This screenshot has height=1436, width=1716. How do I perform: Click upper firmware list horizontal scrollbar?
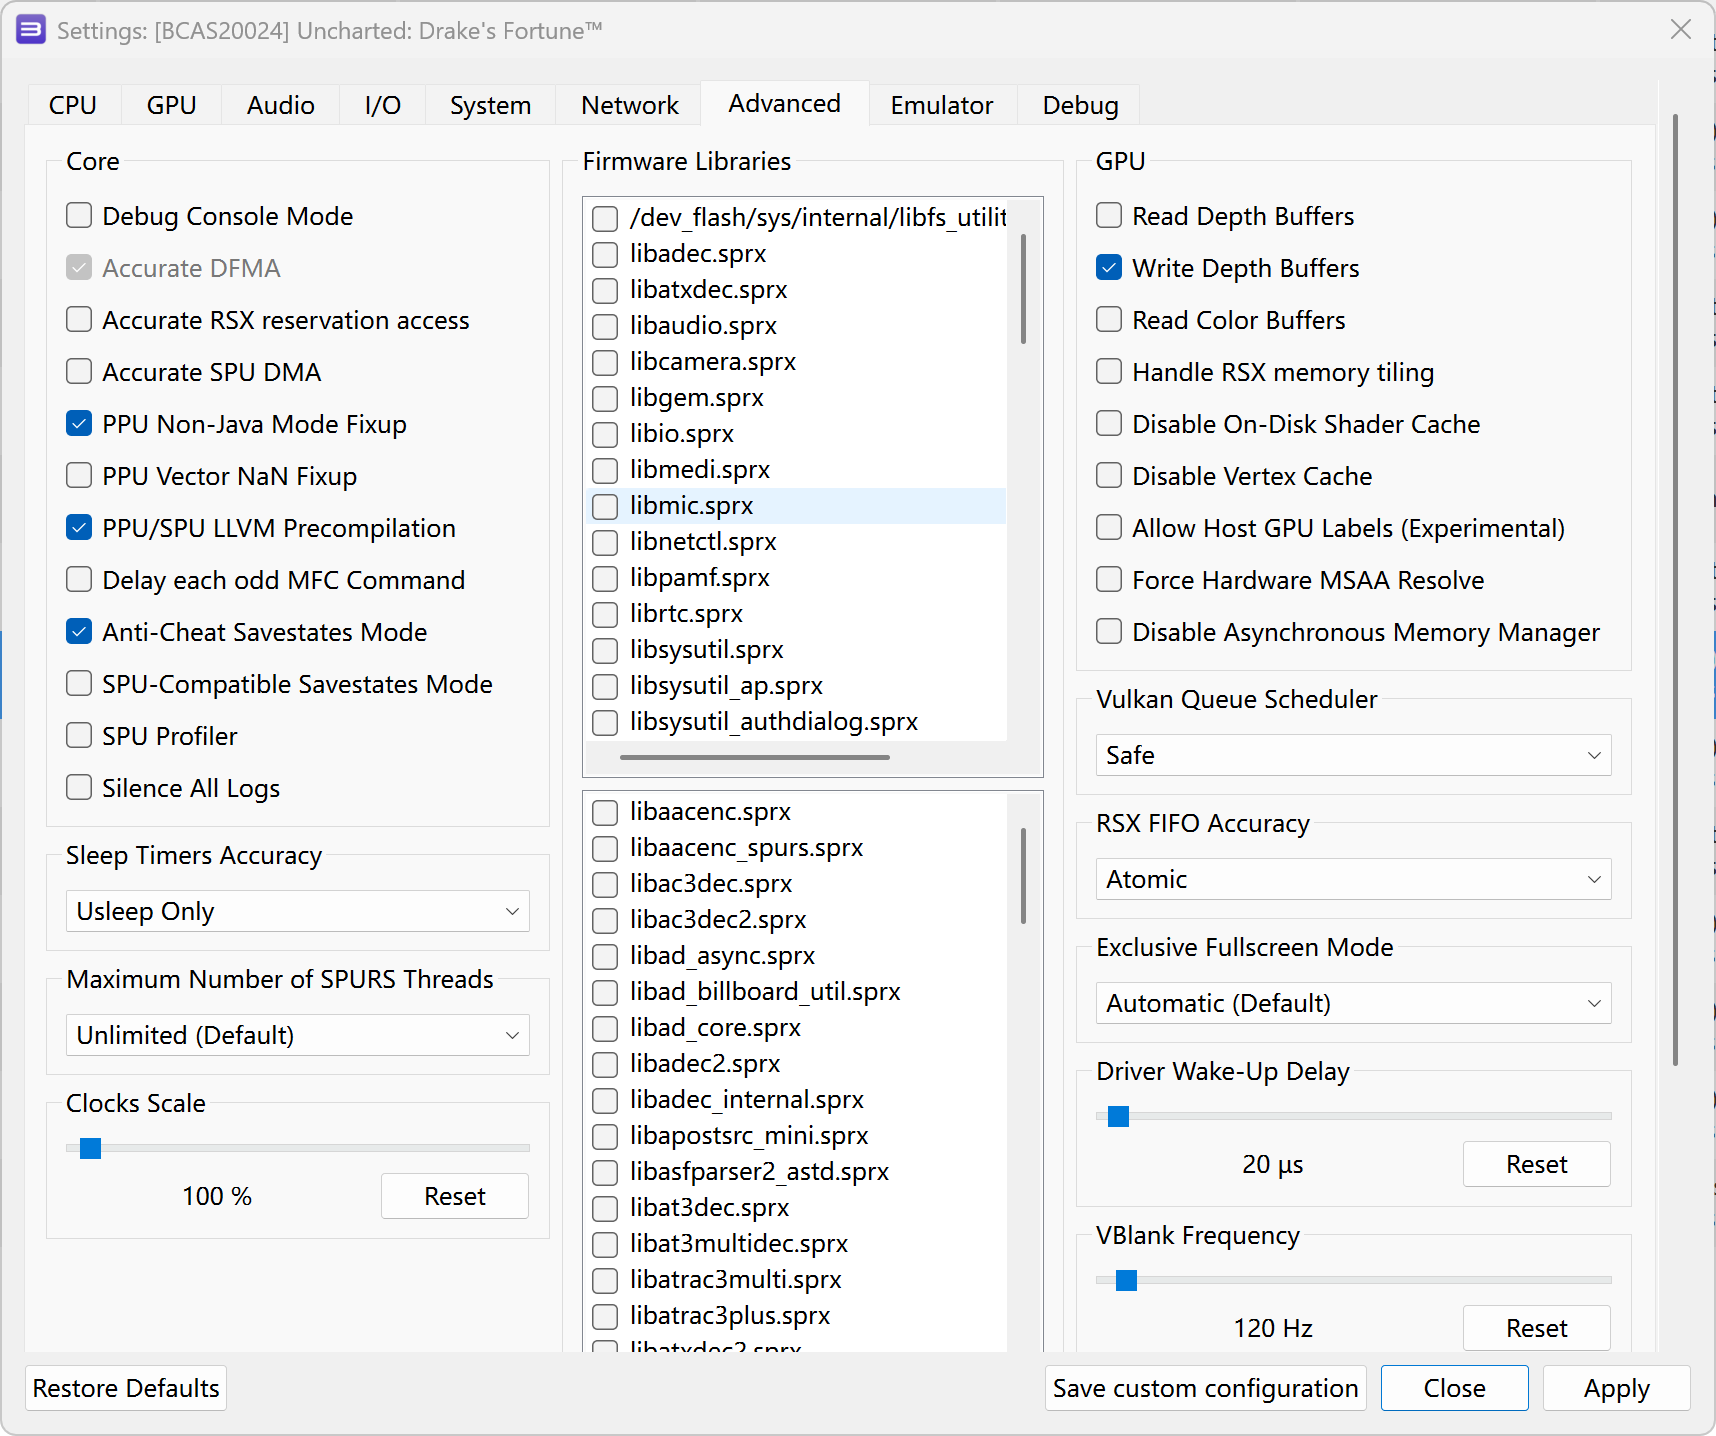[x=755, y=757]
